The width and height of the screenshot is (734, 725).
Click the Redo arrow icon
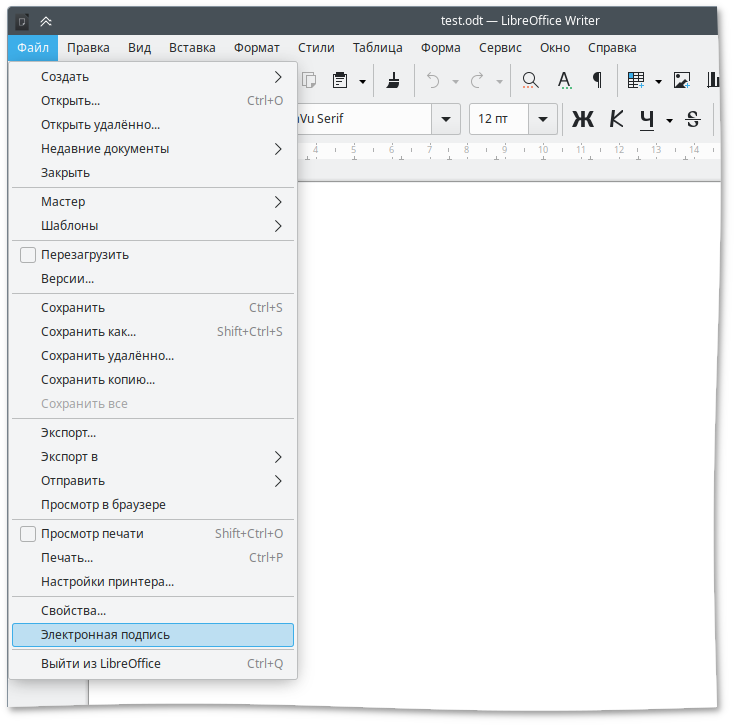pos(477,81)
